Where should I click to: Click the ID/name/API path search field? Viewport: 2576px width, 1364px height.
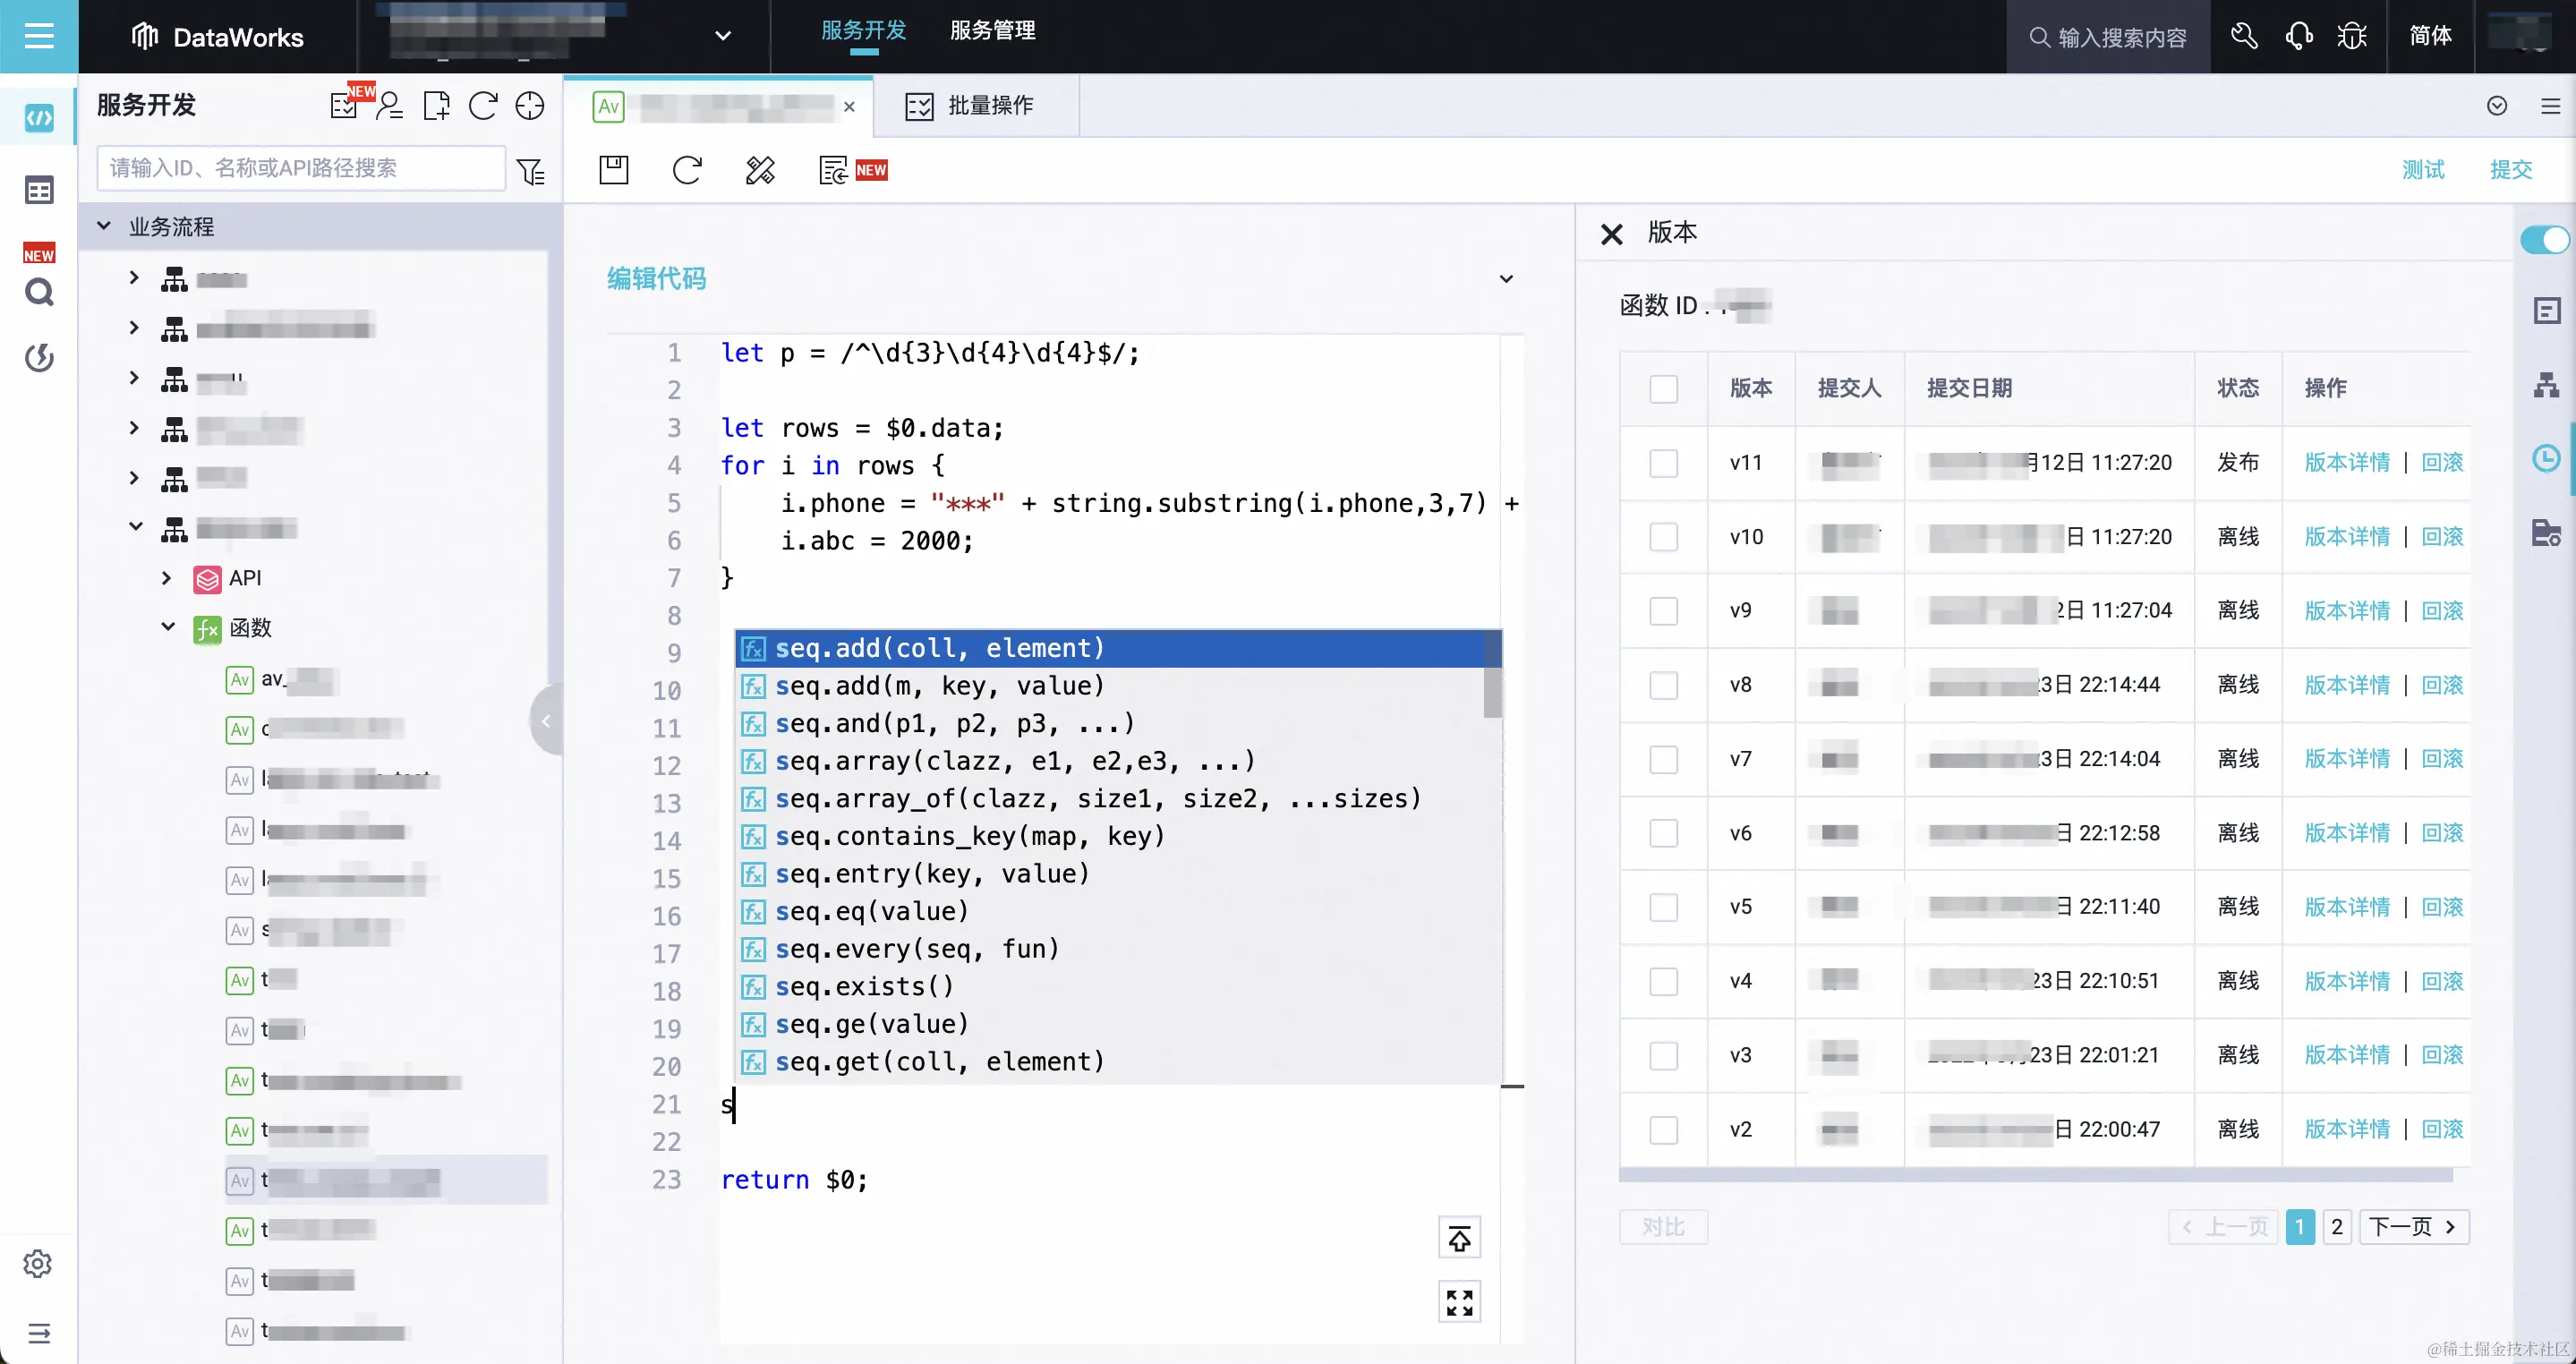pos(301,168)
